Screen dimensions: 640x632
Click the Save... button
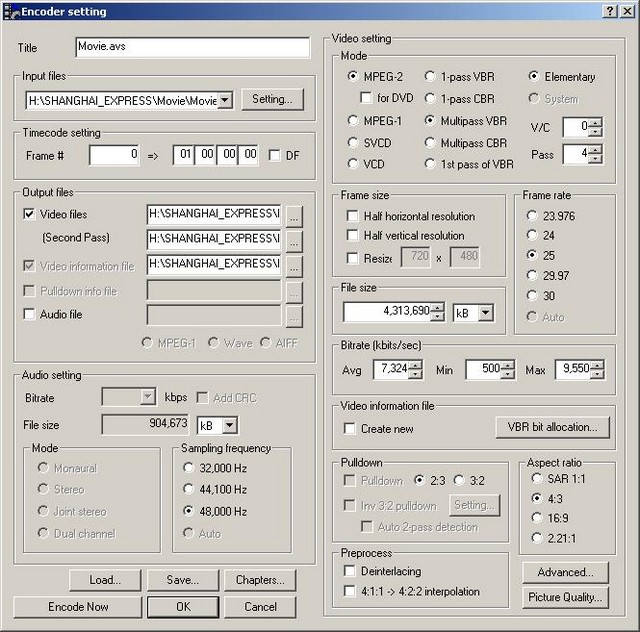point(182,580)
